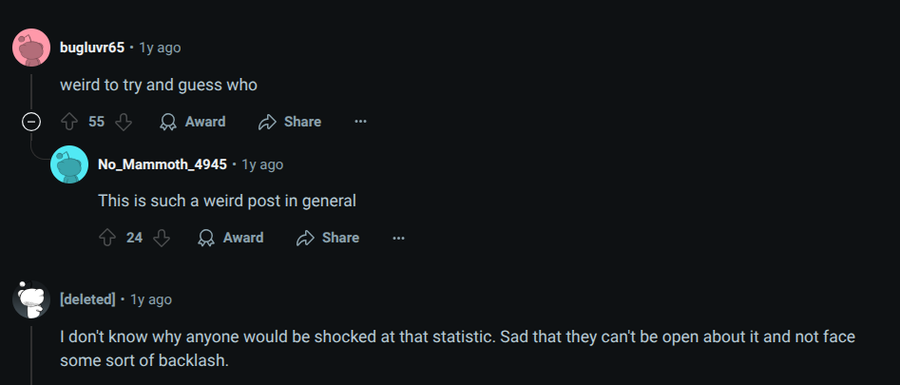Share bugluvr65's comment
This screenshot has width=900, height=385.
290,122
